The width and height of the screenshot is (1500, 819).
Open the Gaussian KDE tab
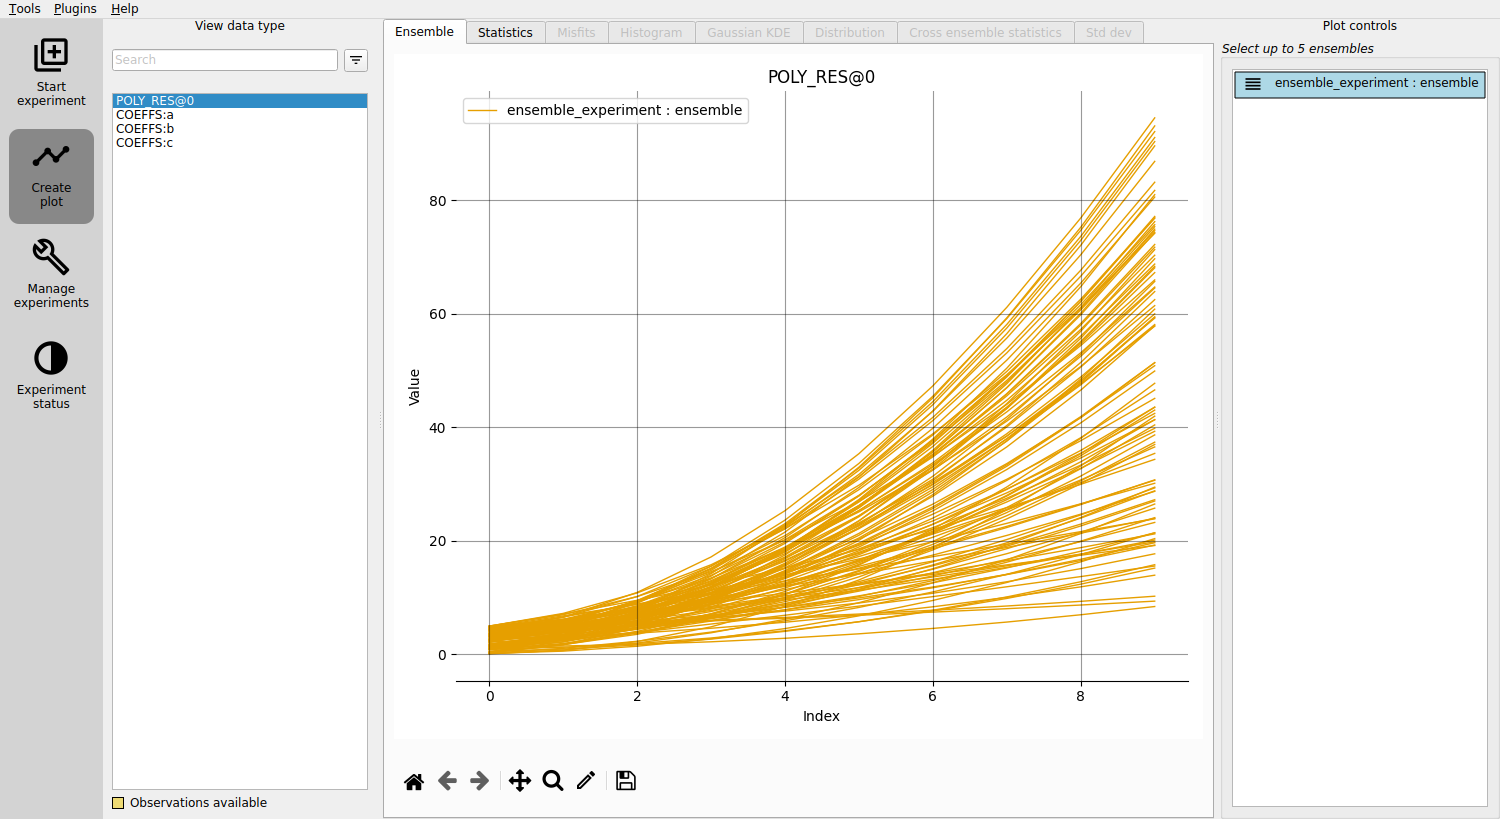pos(749,33)
